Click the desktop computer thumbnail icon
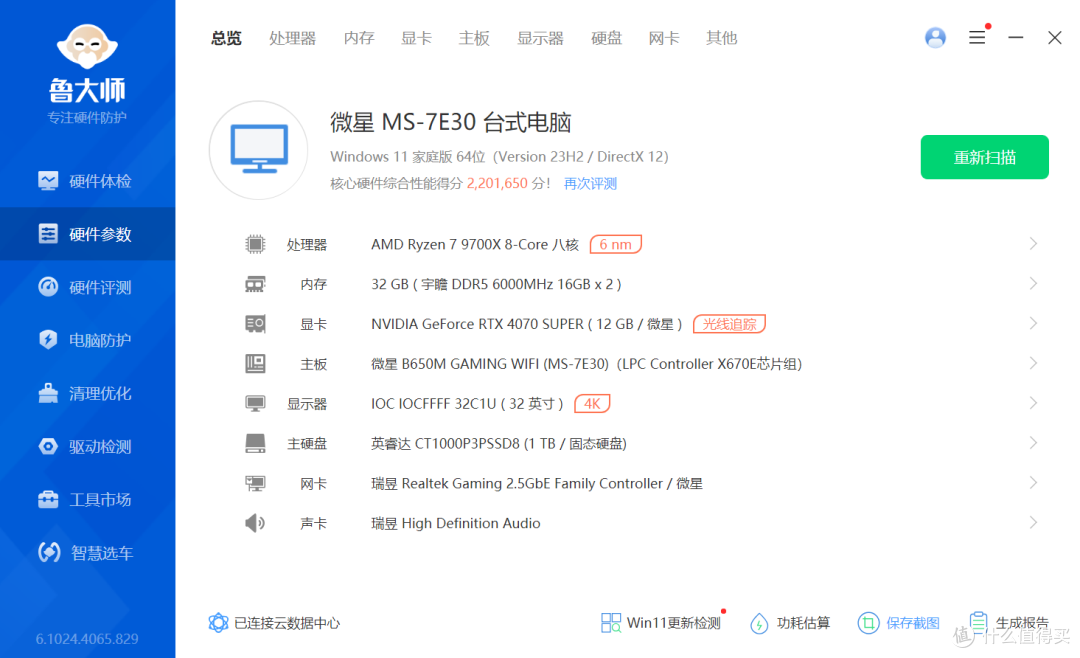The width and height of the screenshot is (1080, 658). pyautogui.click(x=259, y=150)
